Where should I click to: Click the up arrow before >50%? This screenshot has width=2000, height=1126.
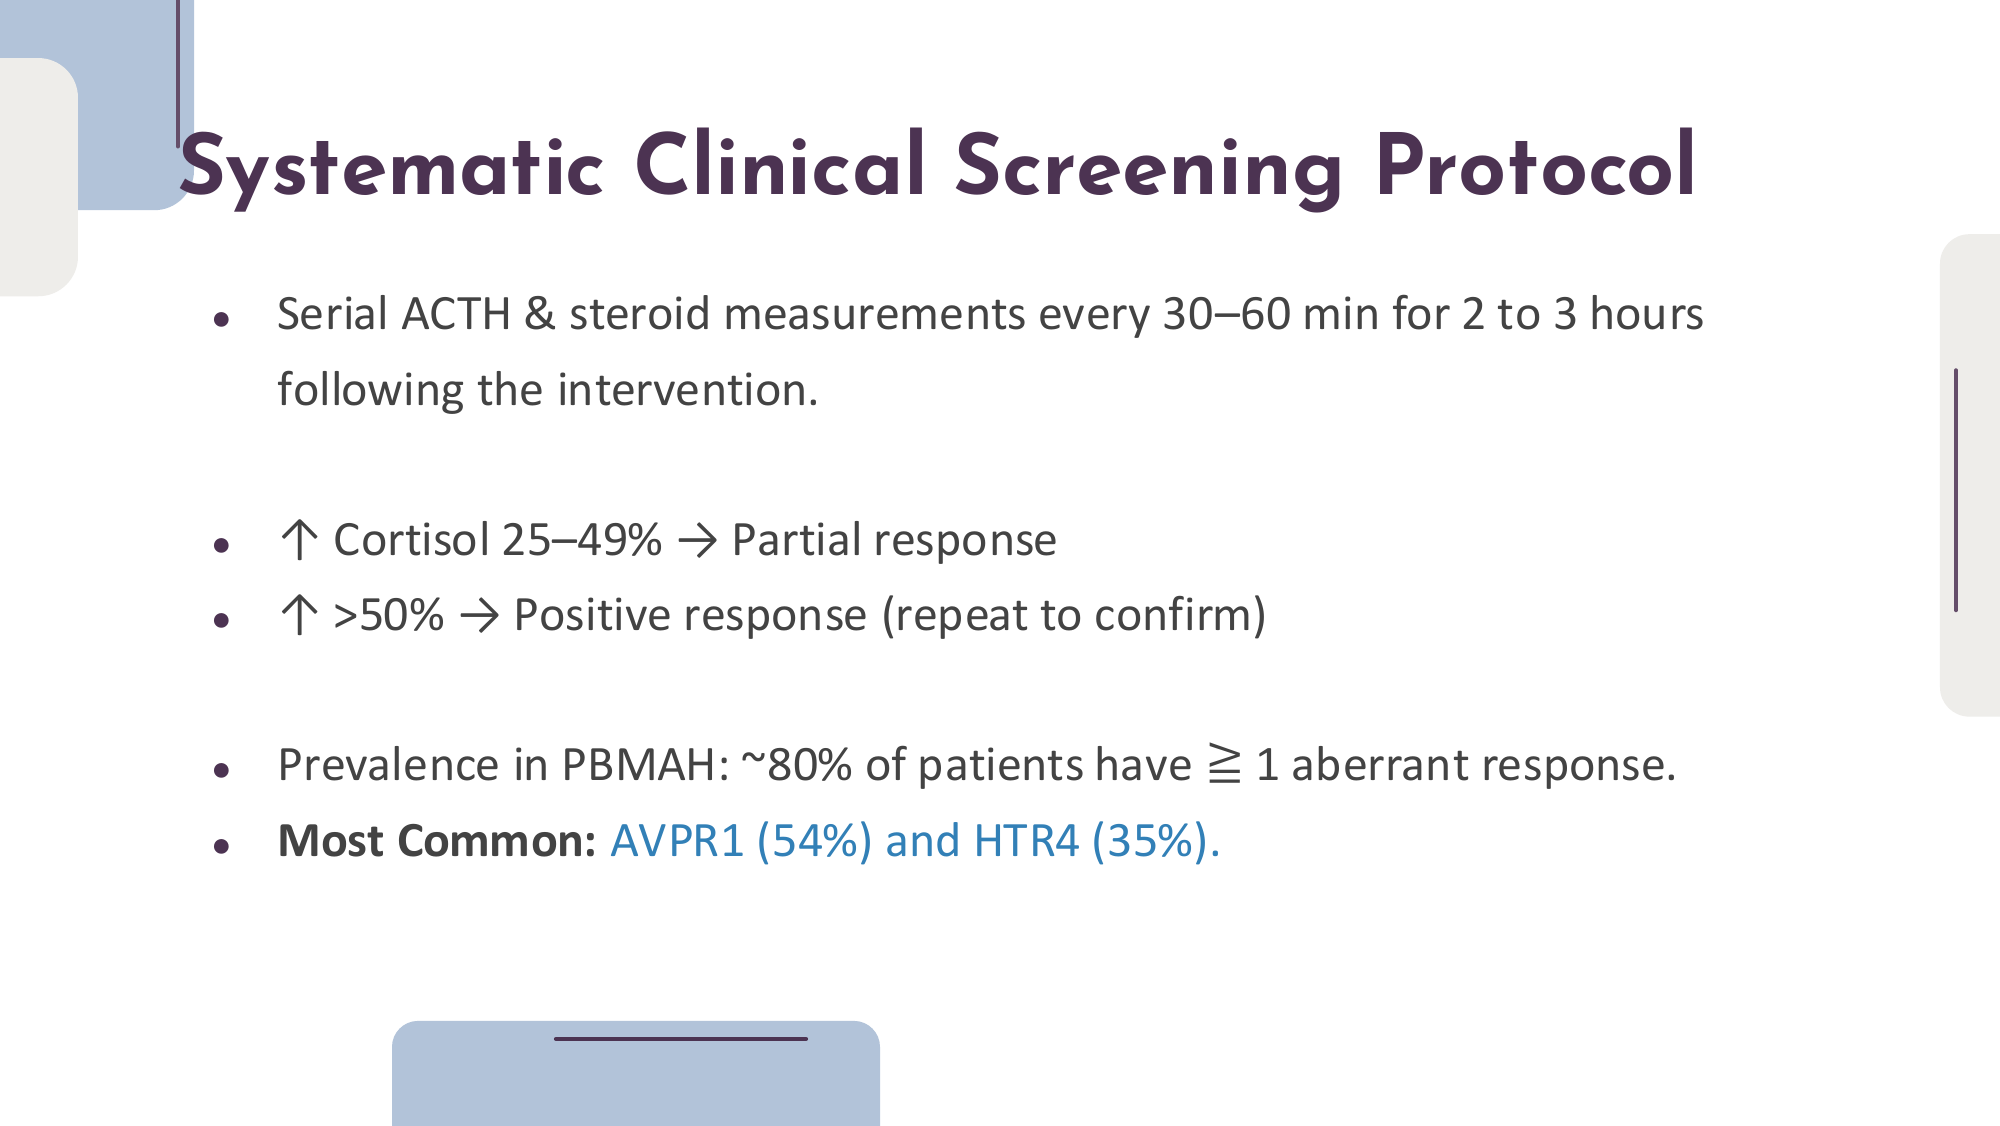click(x=299, y=615)
